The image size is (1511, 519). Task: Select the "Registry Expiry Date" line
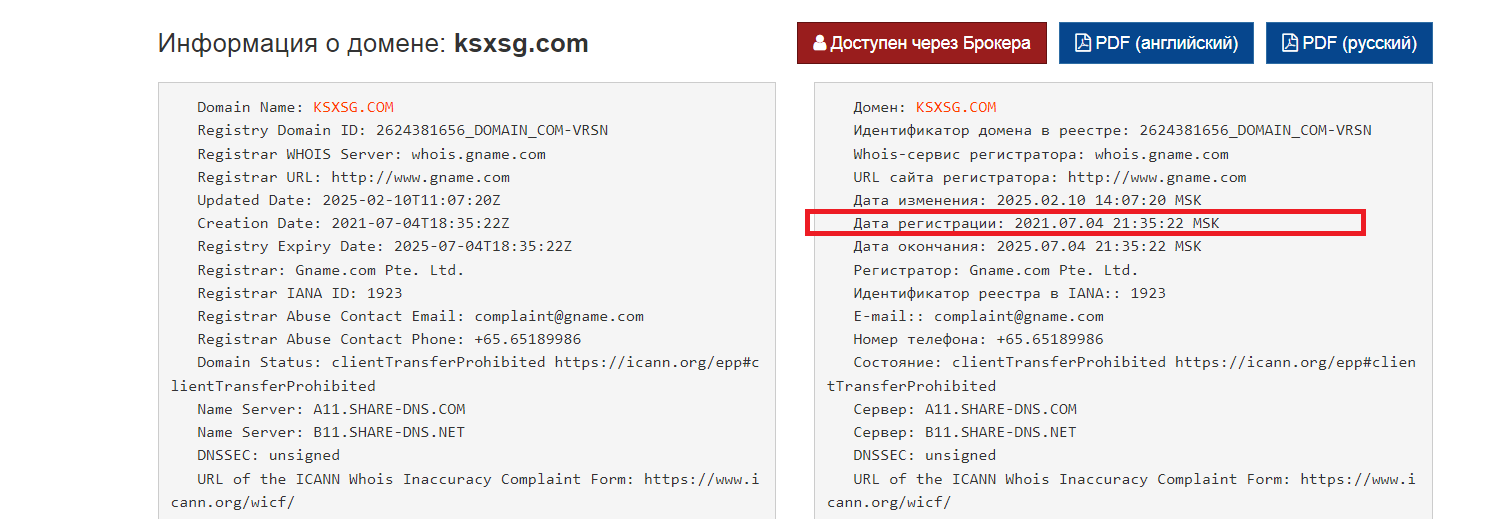coord(384,246)
